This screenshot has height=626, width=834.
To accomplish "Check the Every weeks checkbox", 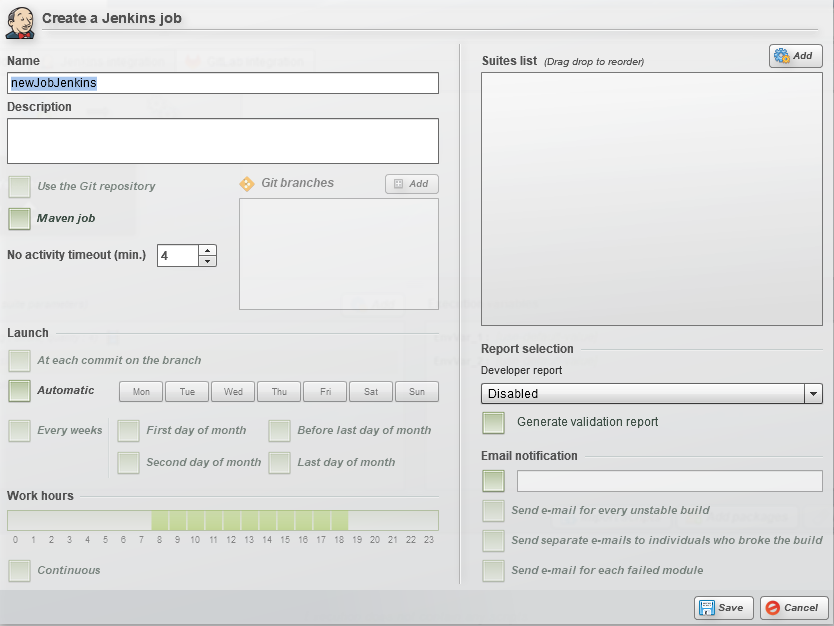I will point(20,431).
